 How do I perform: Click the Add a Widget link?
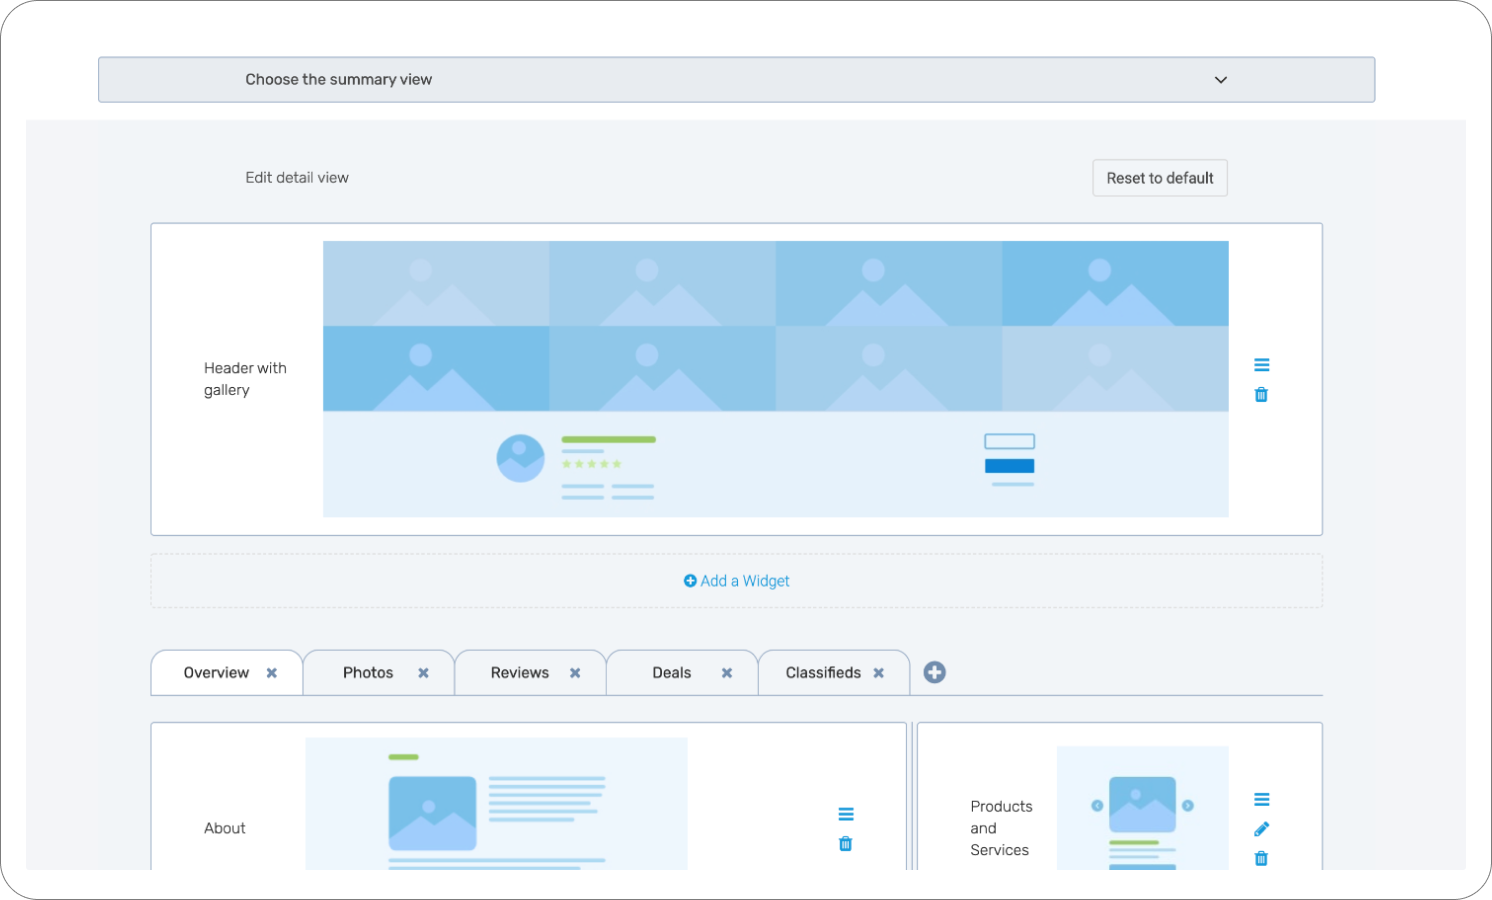pos(737,581)
